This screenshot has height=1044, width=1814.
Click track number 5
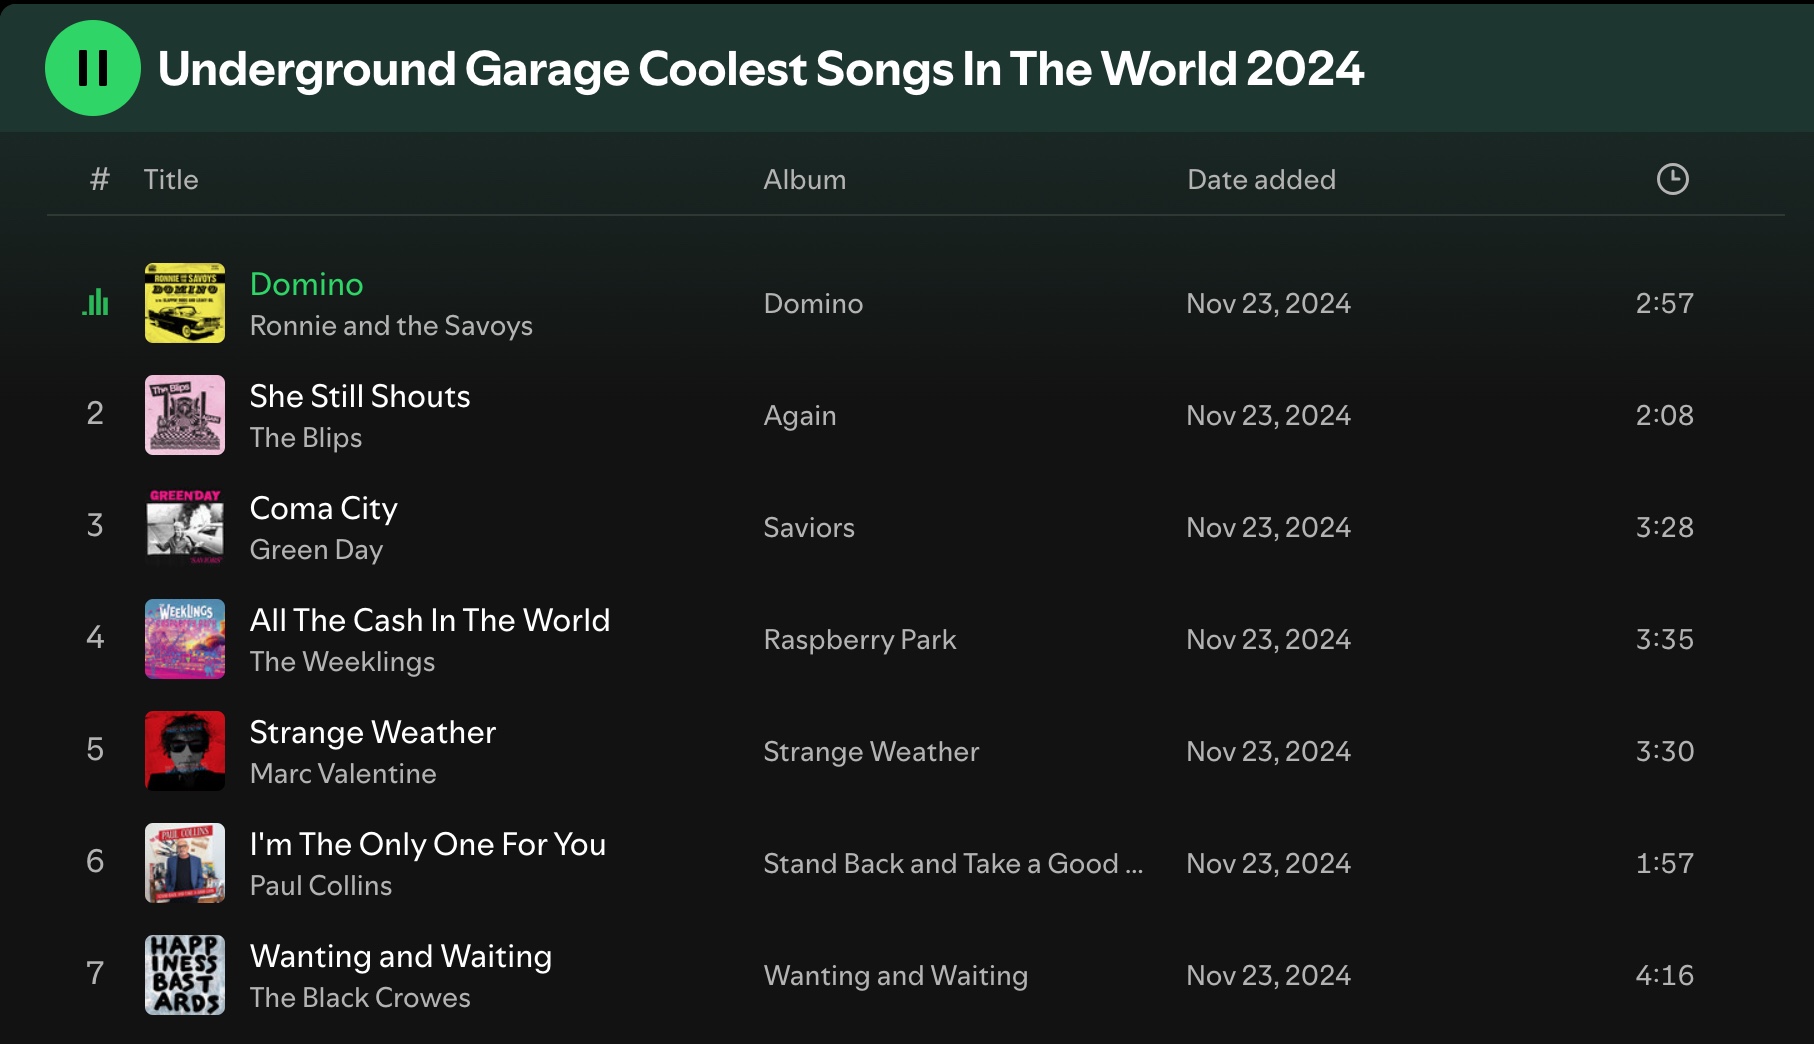coord(95,749)
